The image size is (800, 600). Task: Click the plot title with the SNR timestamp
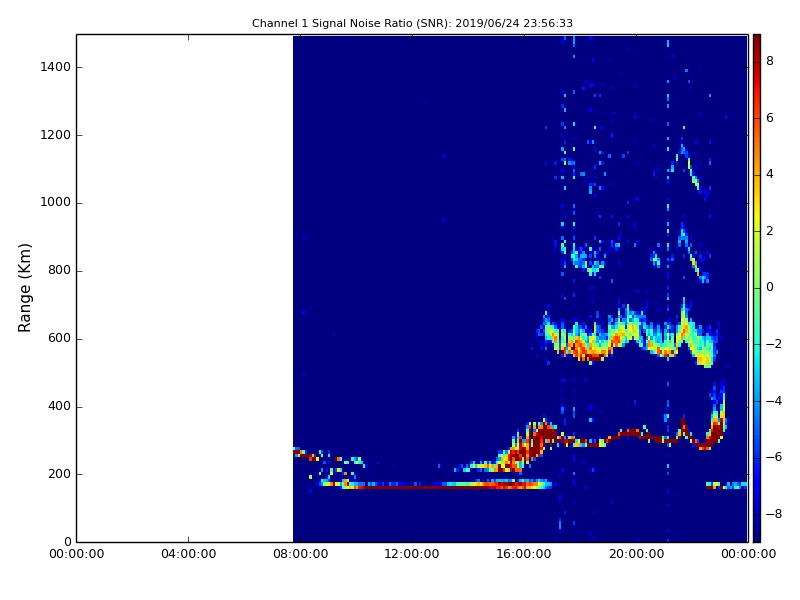[x=412, y=23]
